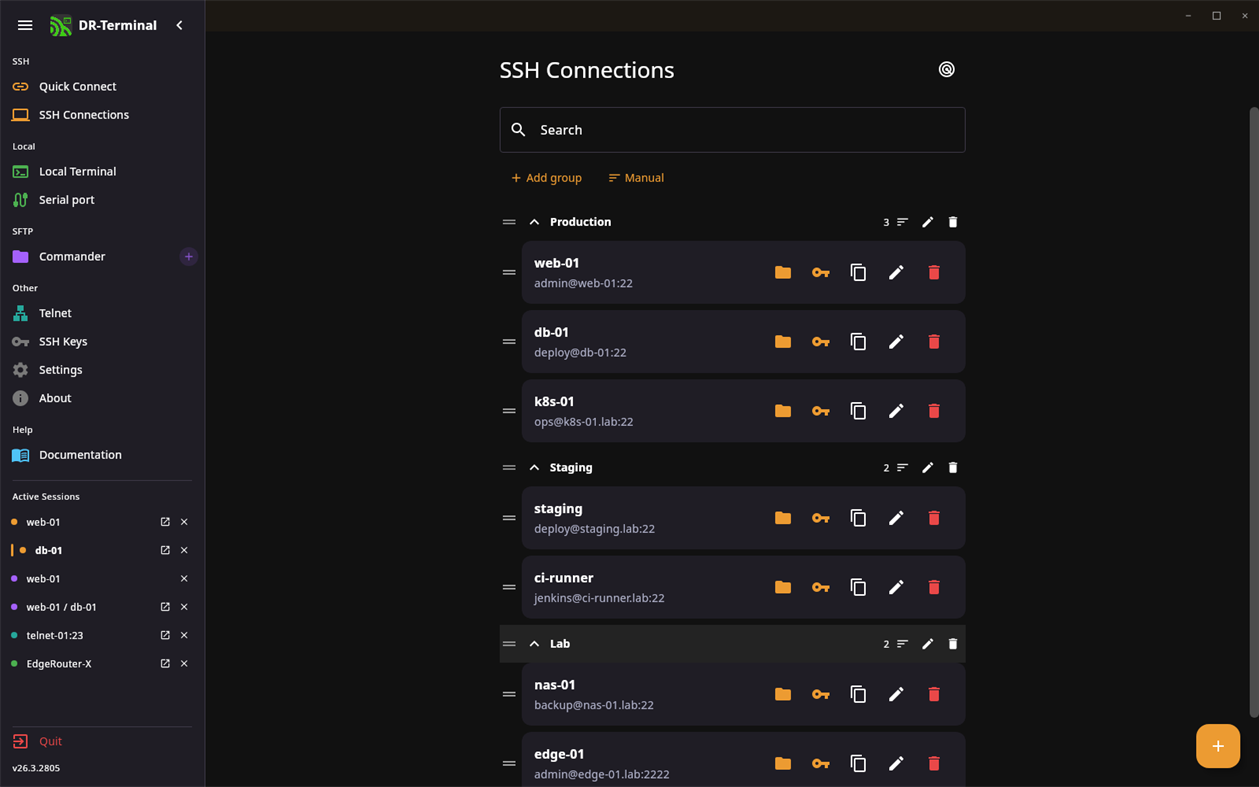1259x787 pixels.
Task: Duplicate the k8s-01 connection
Action: 858,411
